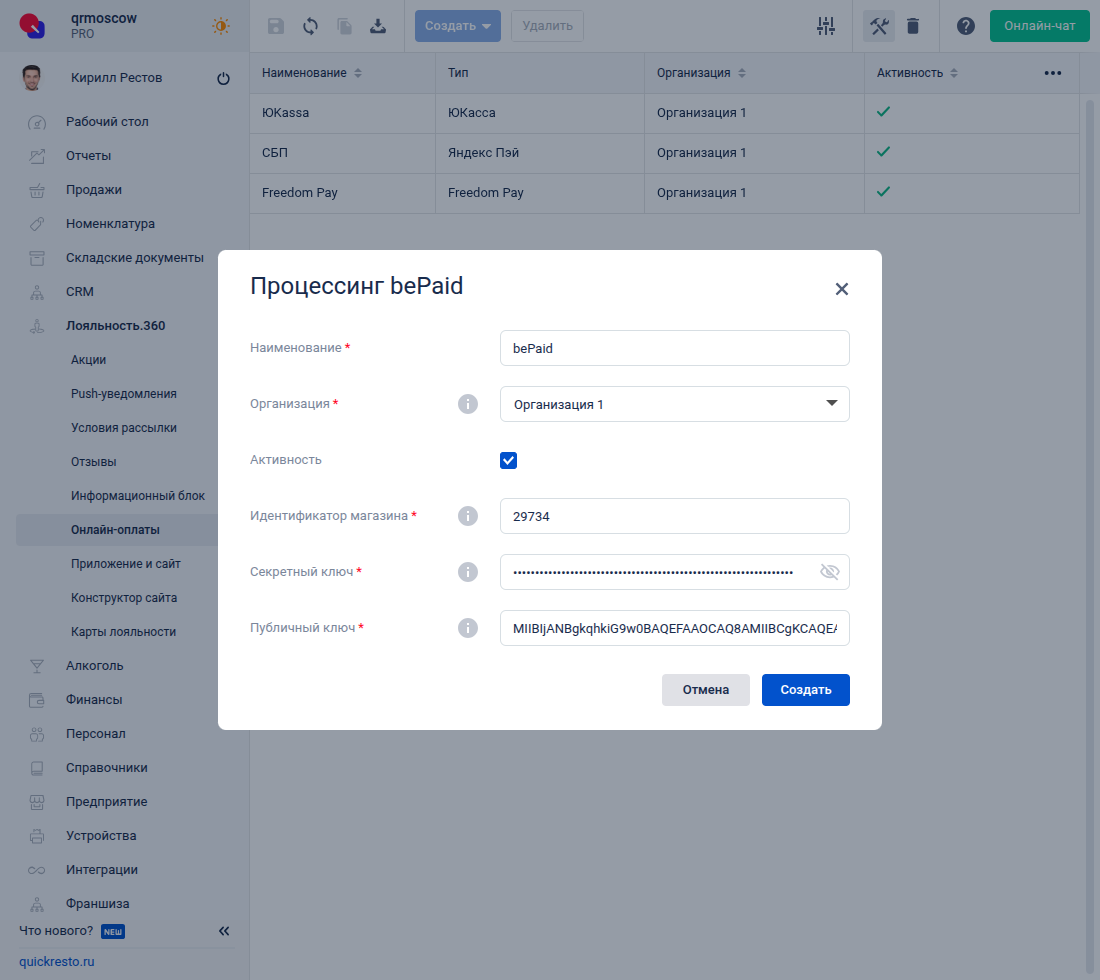Viewport: 1100px width, 980px height.
Task: Click the Алкоголь cocktail glass icon
Action: [x=36, y=666]
